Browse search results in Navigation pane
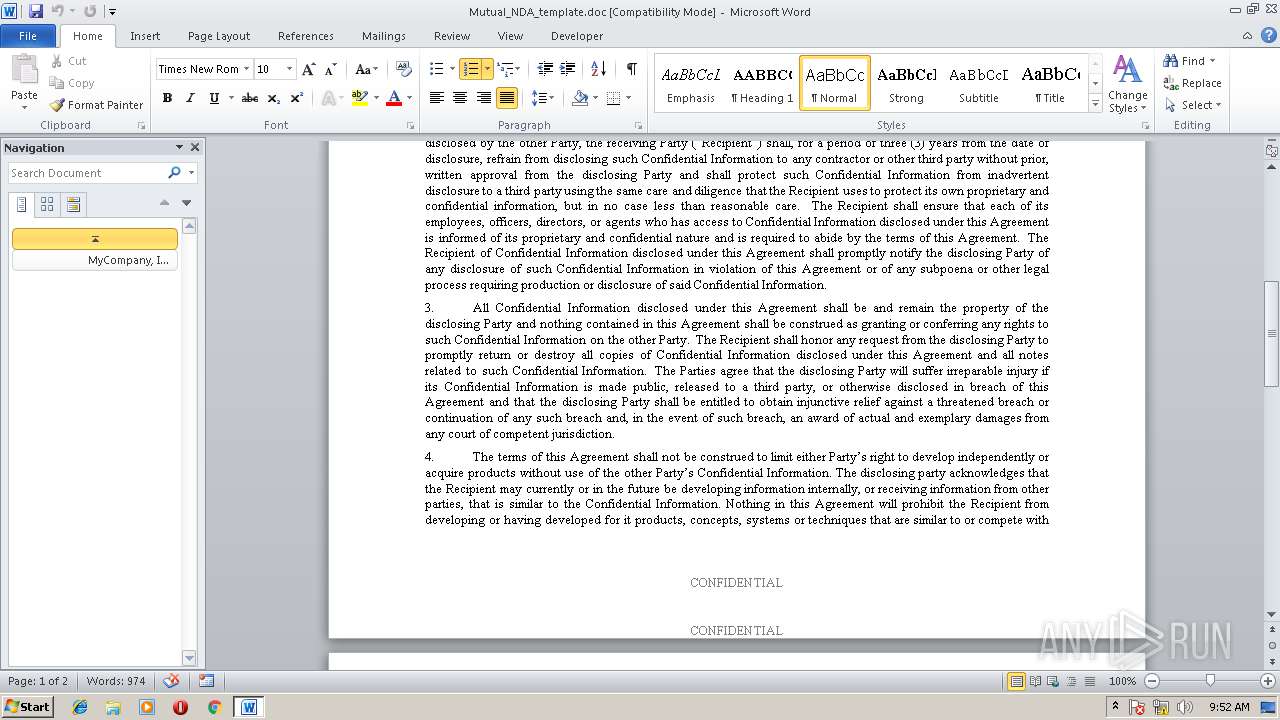1280x720 pixels. (73, 204)
